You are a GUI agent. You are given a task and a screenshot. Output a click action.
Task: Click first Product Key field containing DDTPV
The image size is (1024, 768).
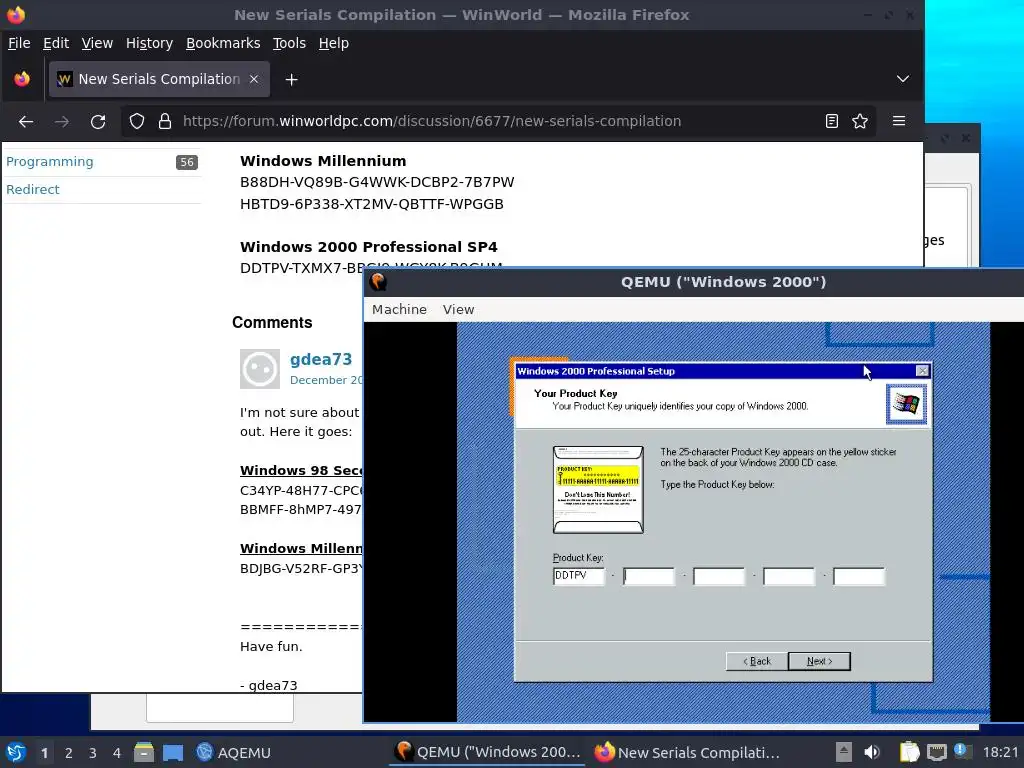tap(579, 576)
